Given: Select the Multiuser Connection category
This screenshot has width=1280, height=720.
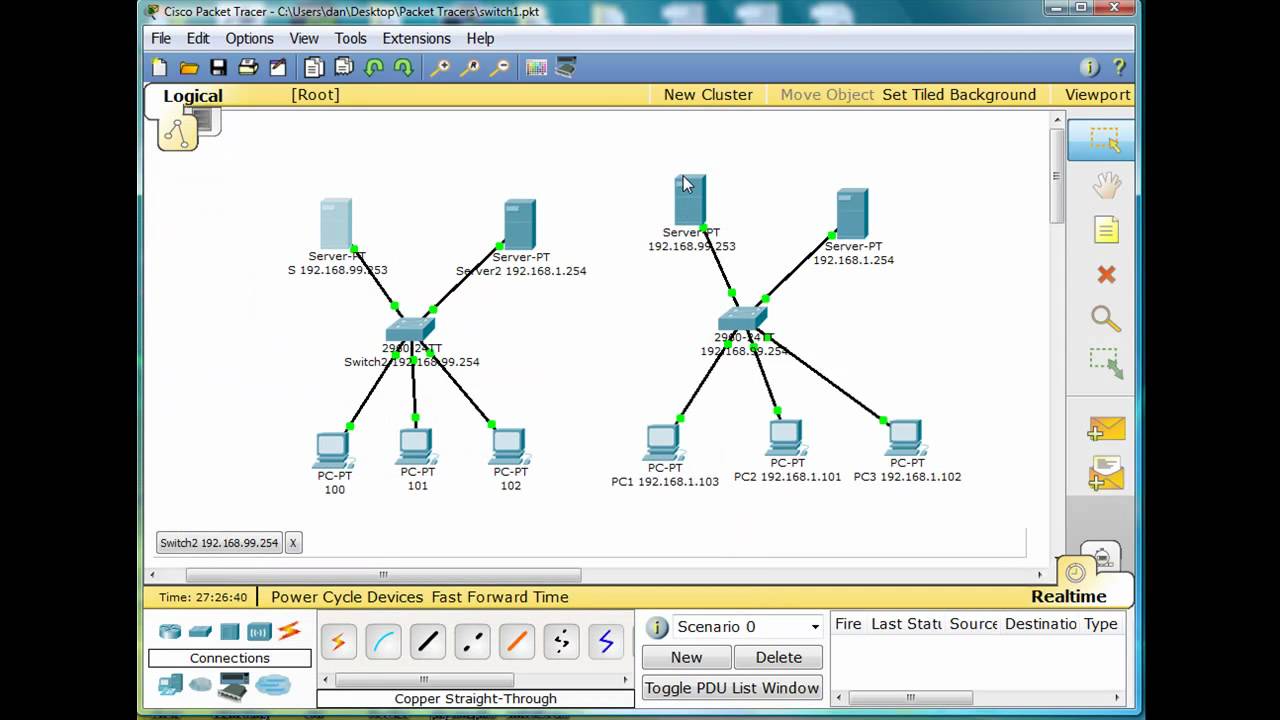Looking at the screenshot, I should 272,685.
